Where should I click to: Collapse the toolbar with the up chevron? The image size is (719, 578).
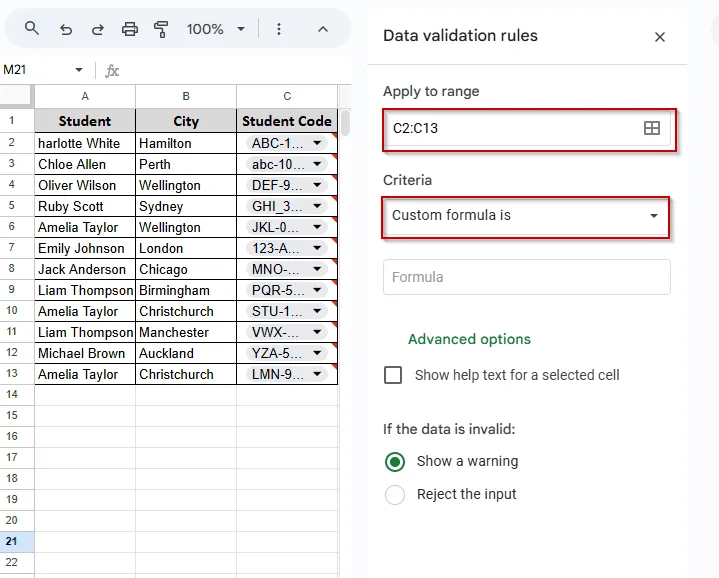[x=323, y=29]
